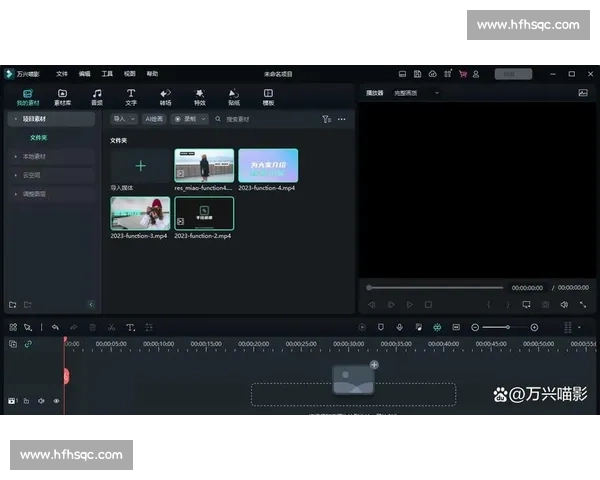Toggle the player volume icon

click(564, 305)
